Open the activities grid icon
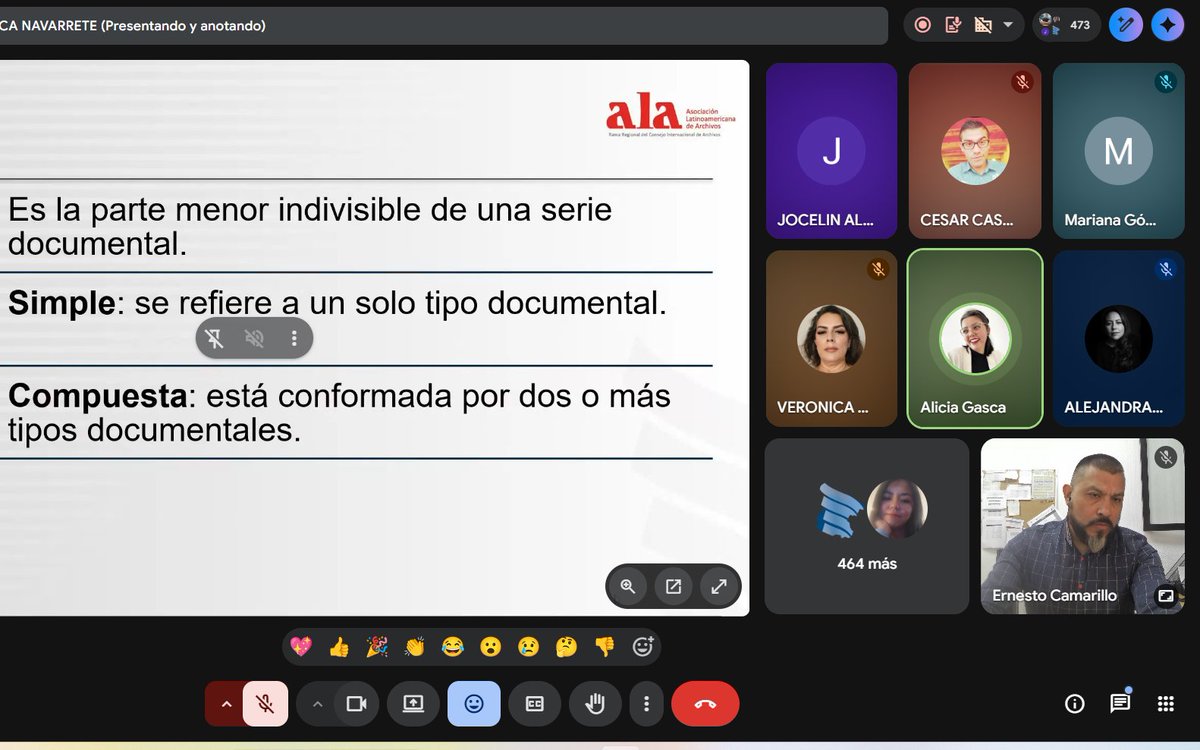Screen dimensions: 1200x750 pos(1165,704)
